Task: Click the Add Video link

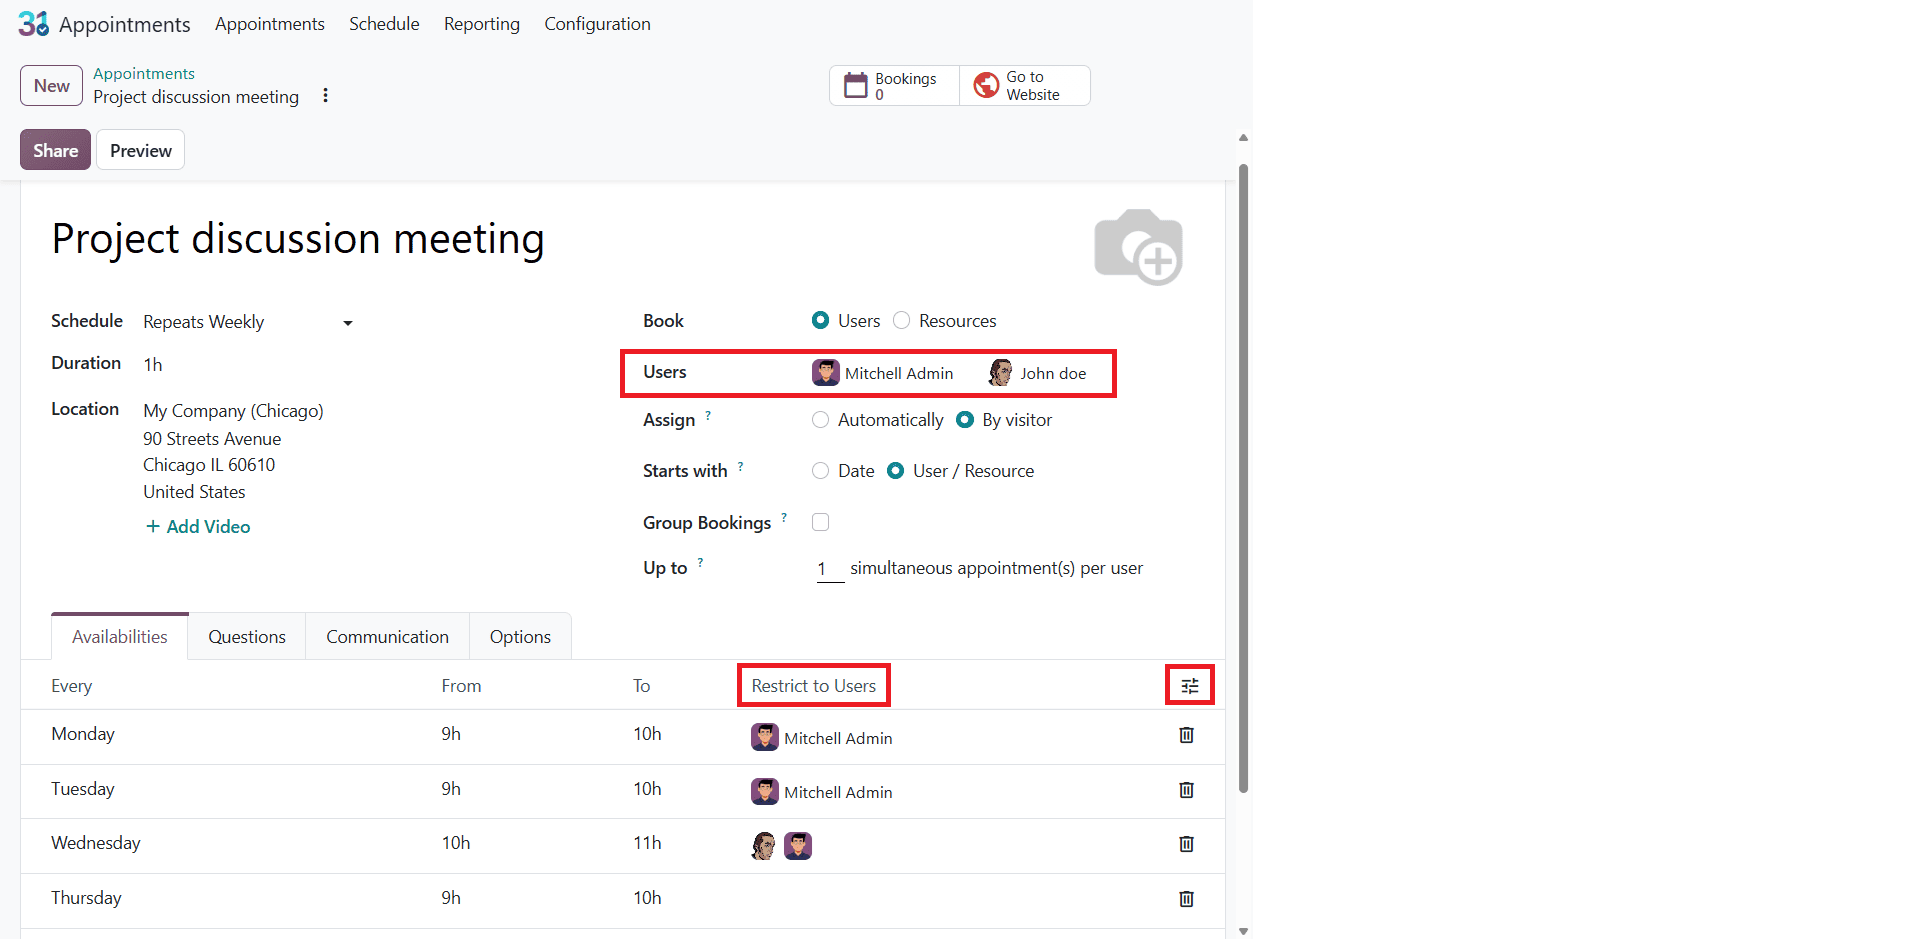Action: [198, 527]
